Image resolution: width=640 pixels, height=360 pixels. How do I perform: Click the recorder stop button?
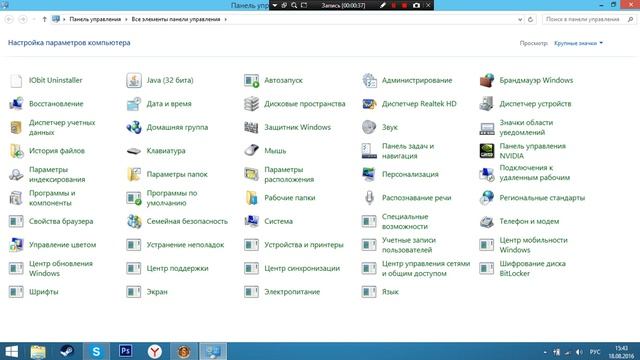click(404, 5)
